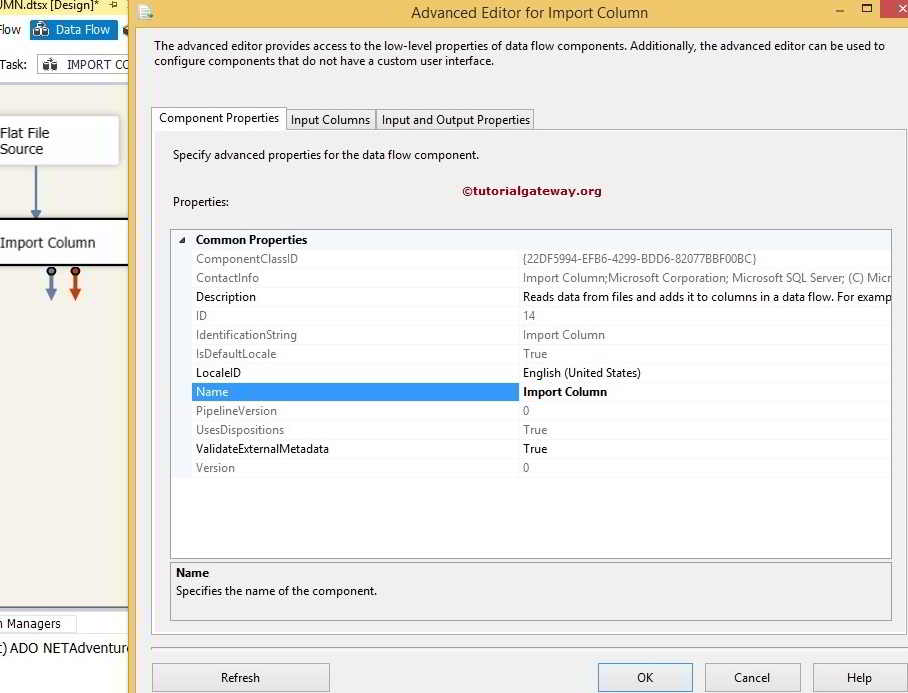Confirm changes with OK
This screenshot has width=908, height=693.
tap(644, 677)
